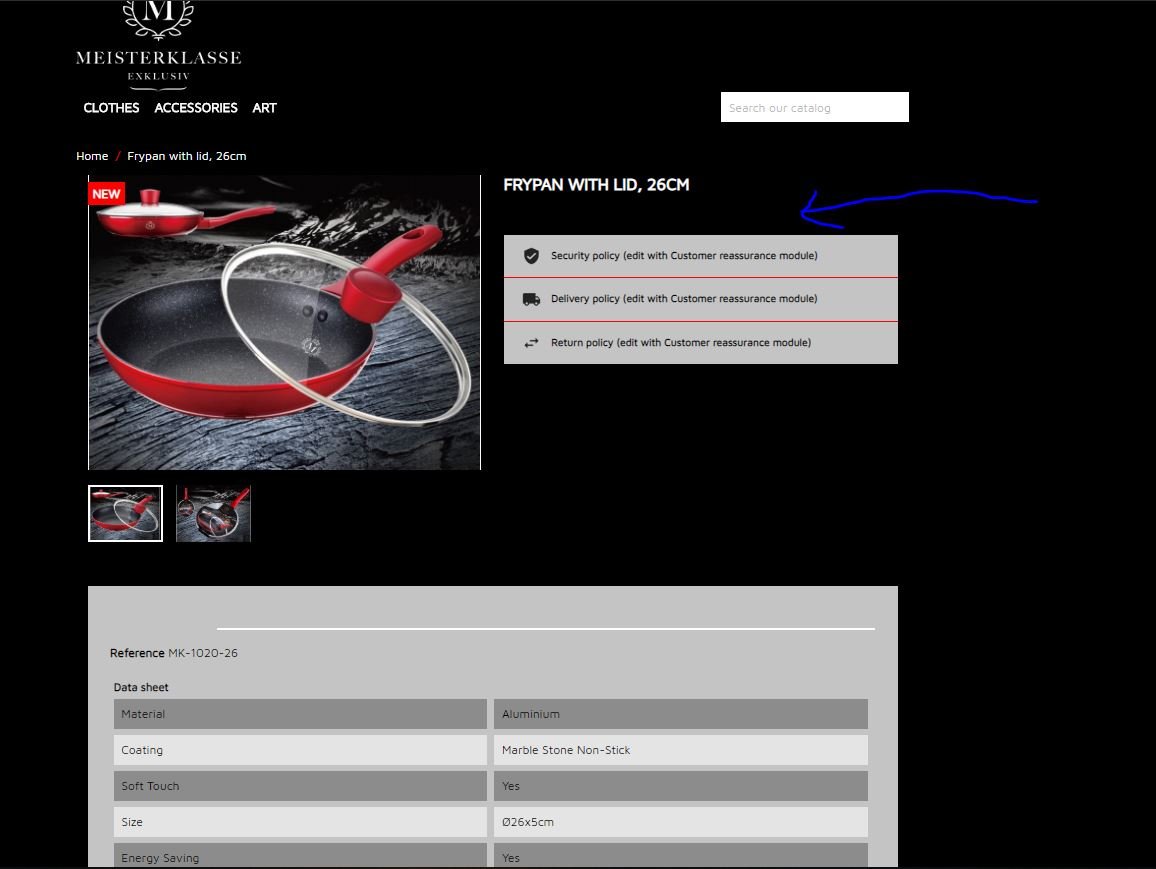Select the first frypan thumbnail

point(125,514)
